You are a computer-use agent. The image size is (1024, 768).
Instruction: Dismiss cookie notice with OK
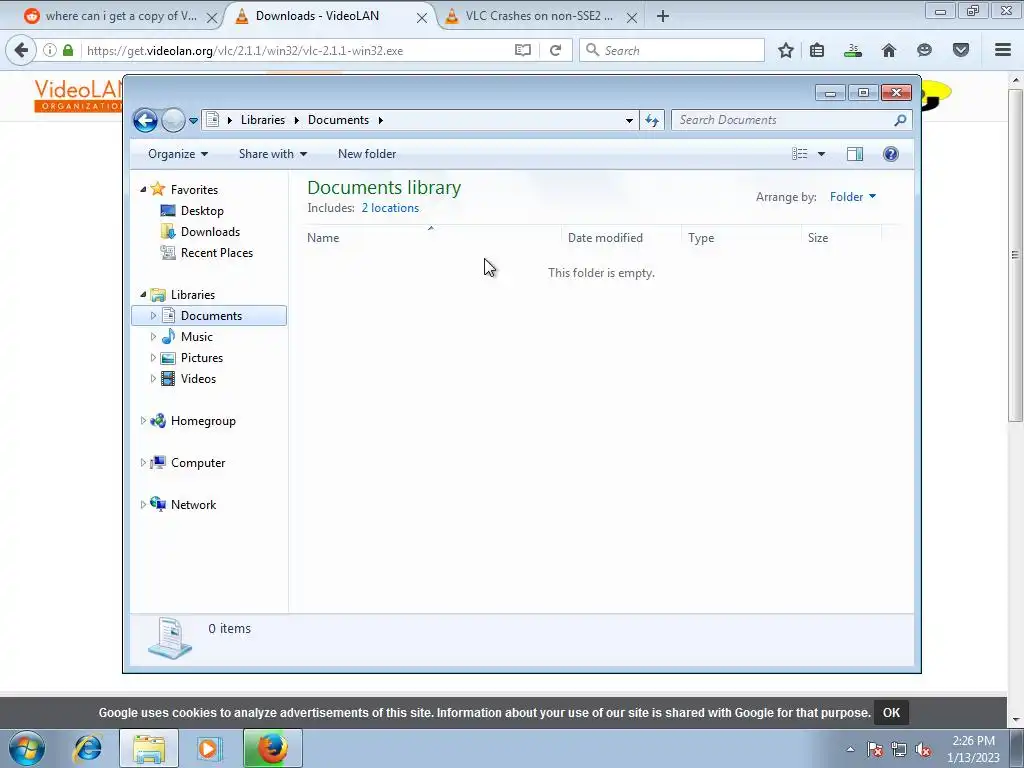pos(891,713)
